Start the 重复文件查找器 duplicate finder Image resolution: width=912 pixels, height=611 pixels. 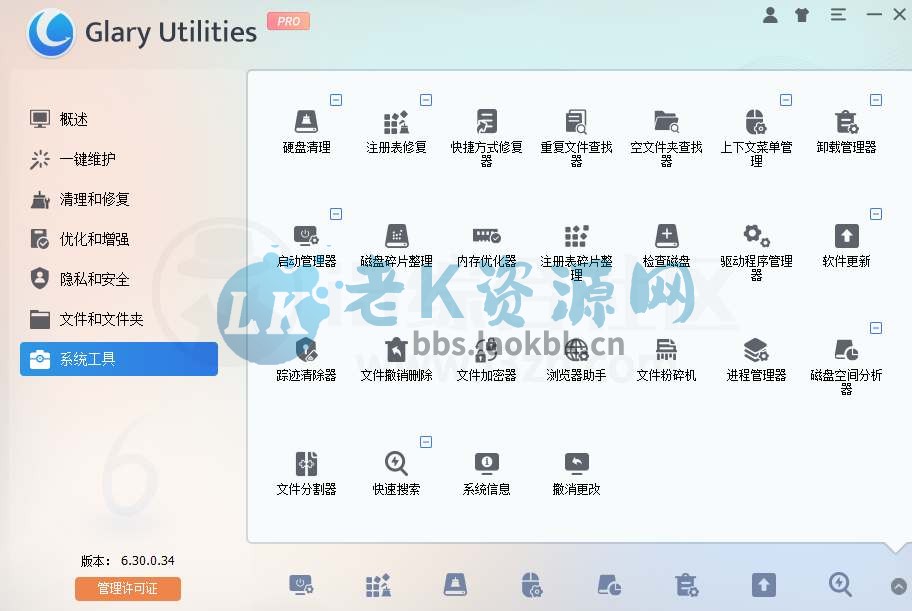pyautogui.click(x=576, y=138)
